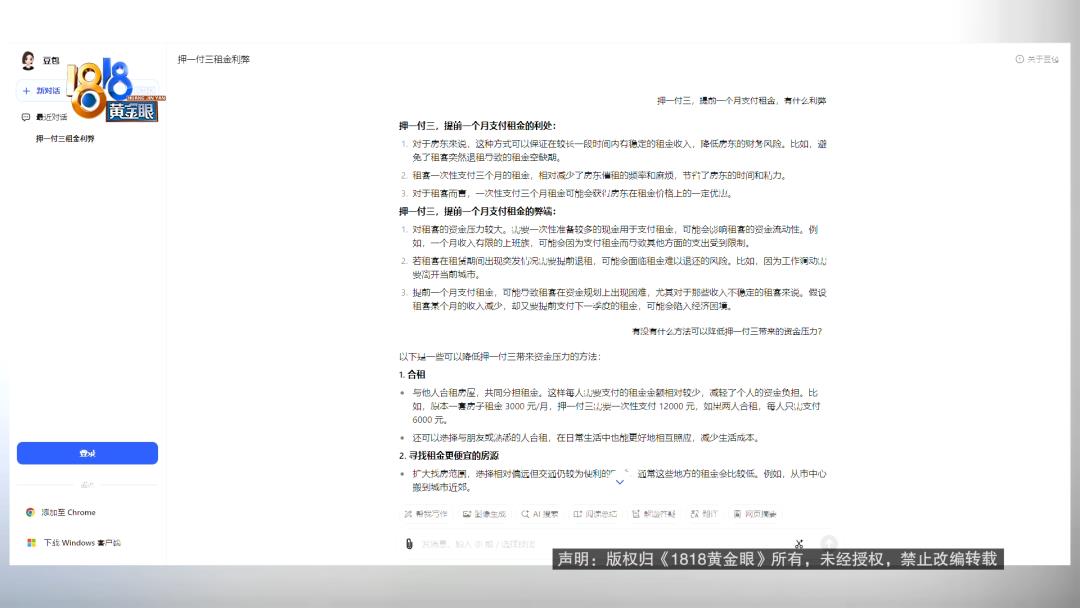The image size is (1080, 608).
Task: Focus the message input field
Action: pyautogui.click(x=600, y=544)
